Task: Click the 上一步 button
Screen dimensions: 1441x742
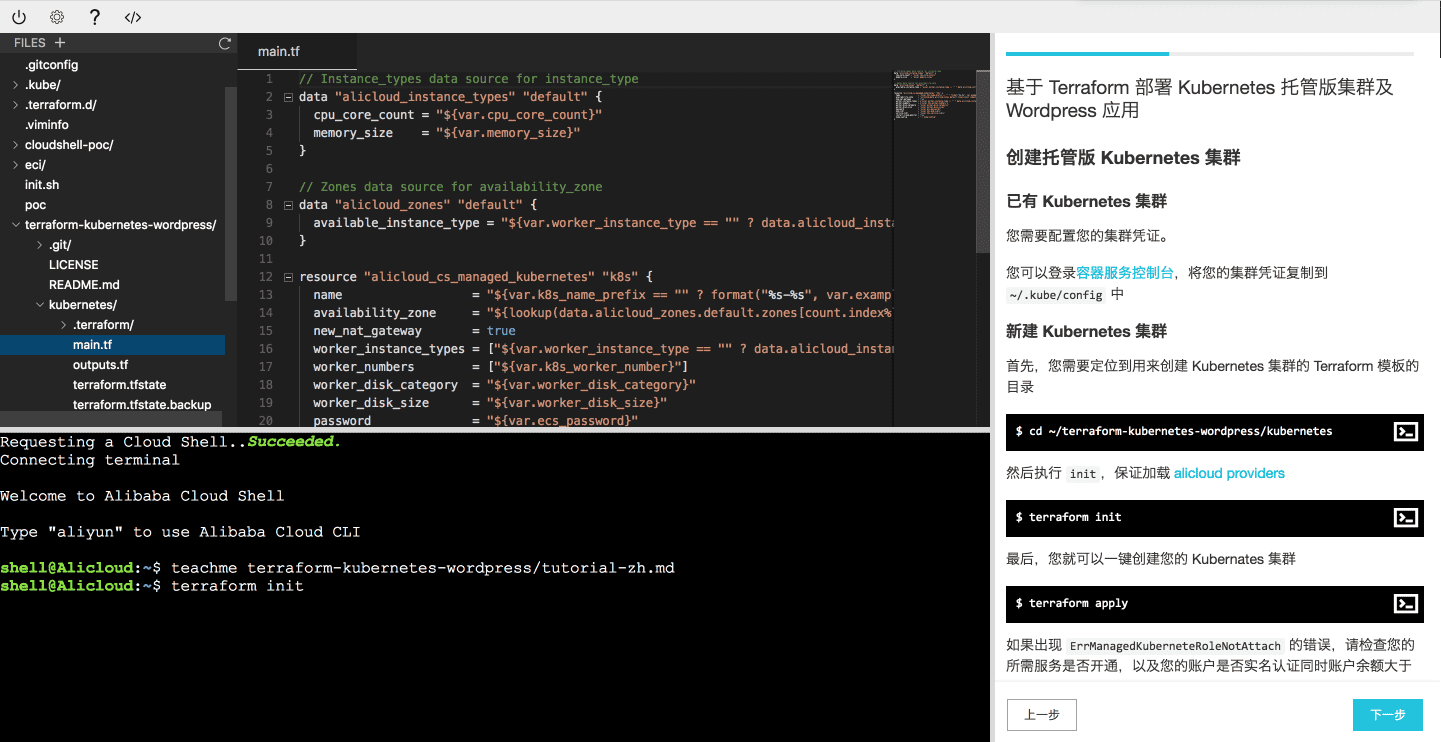Action: [1041, 714]
